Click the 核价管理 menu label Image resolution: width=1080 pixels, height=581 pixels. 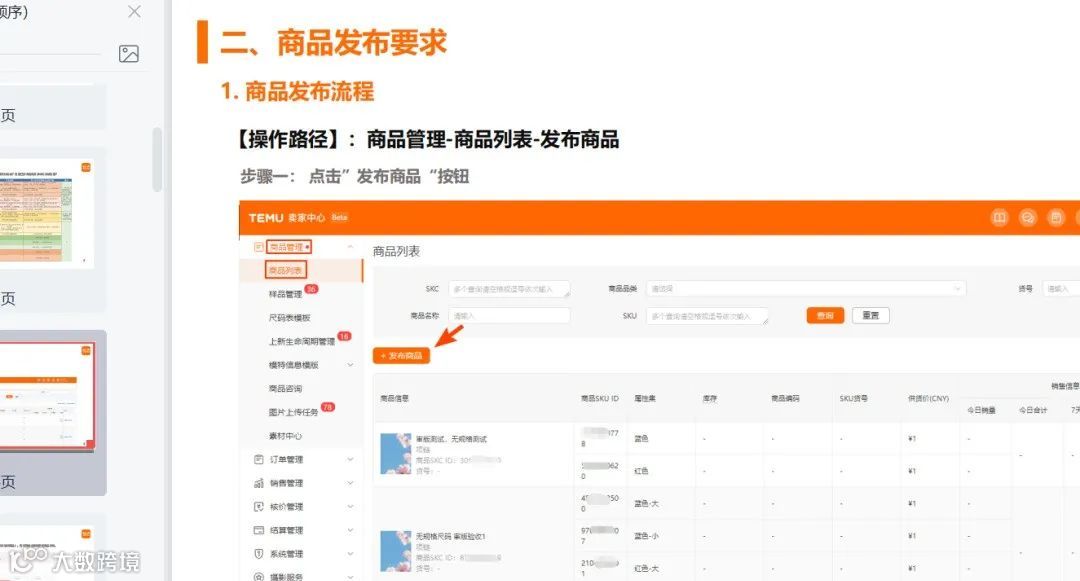tap(287, 507)
